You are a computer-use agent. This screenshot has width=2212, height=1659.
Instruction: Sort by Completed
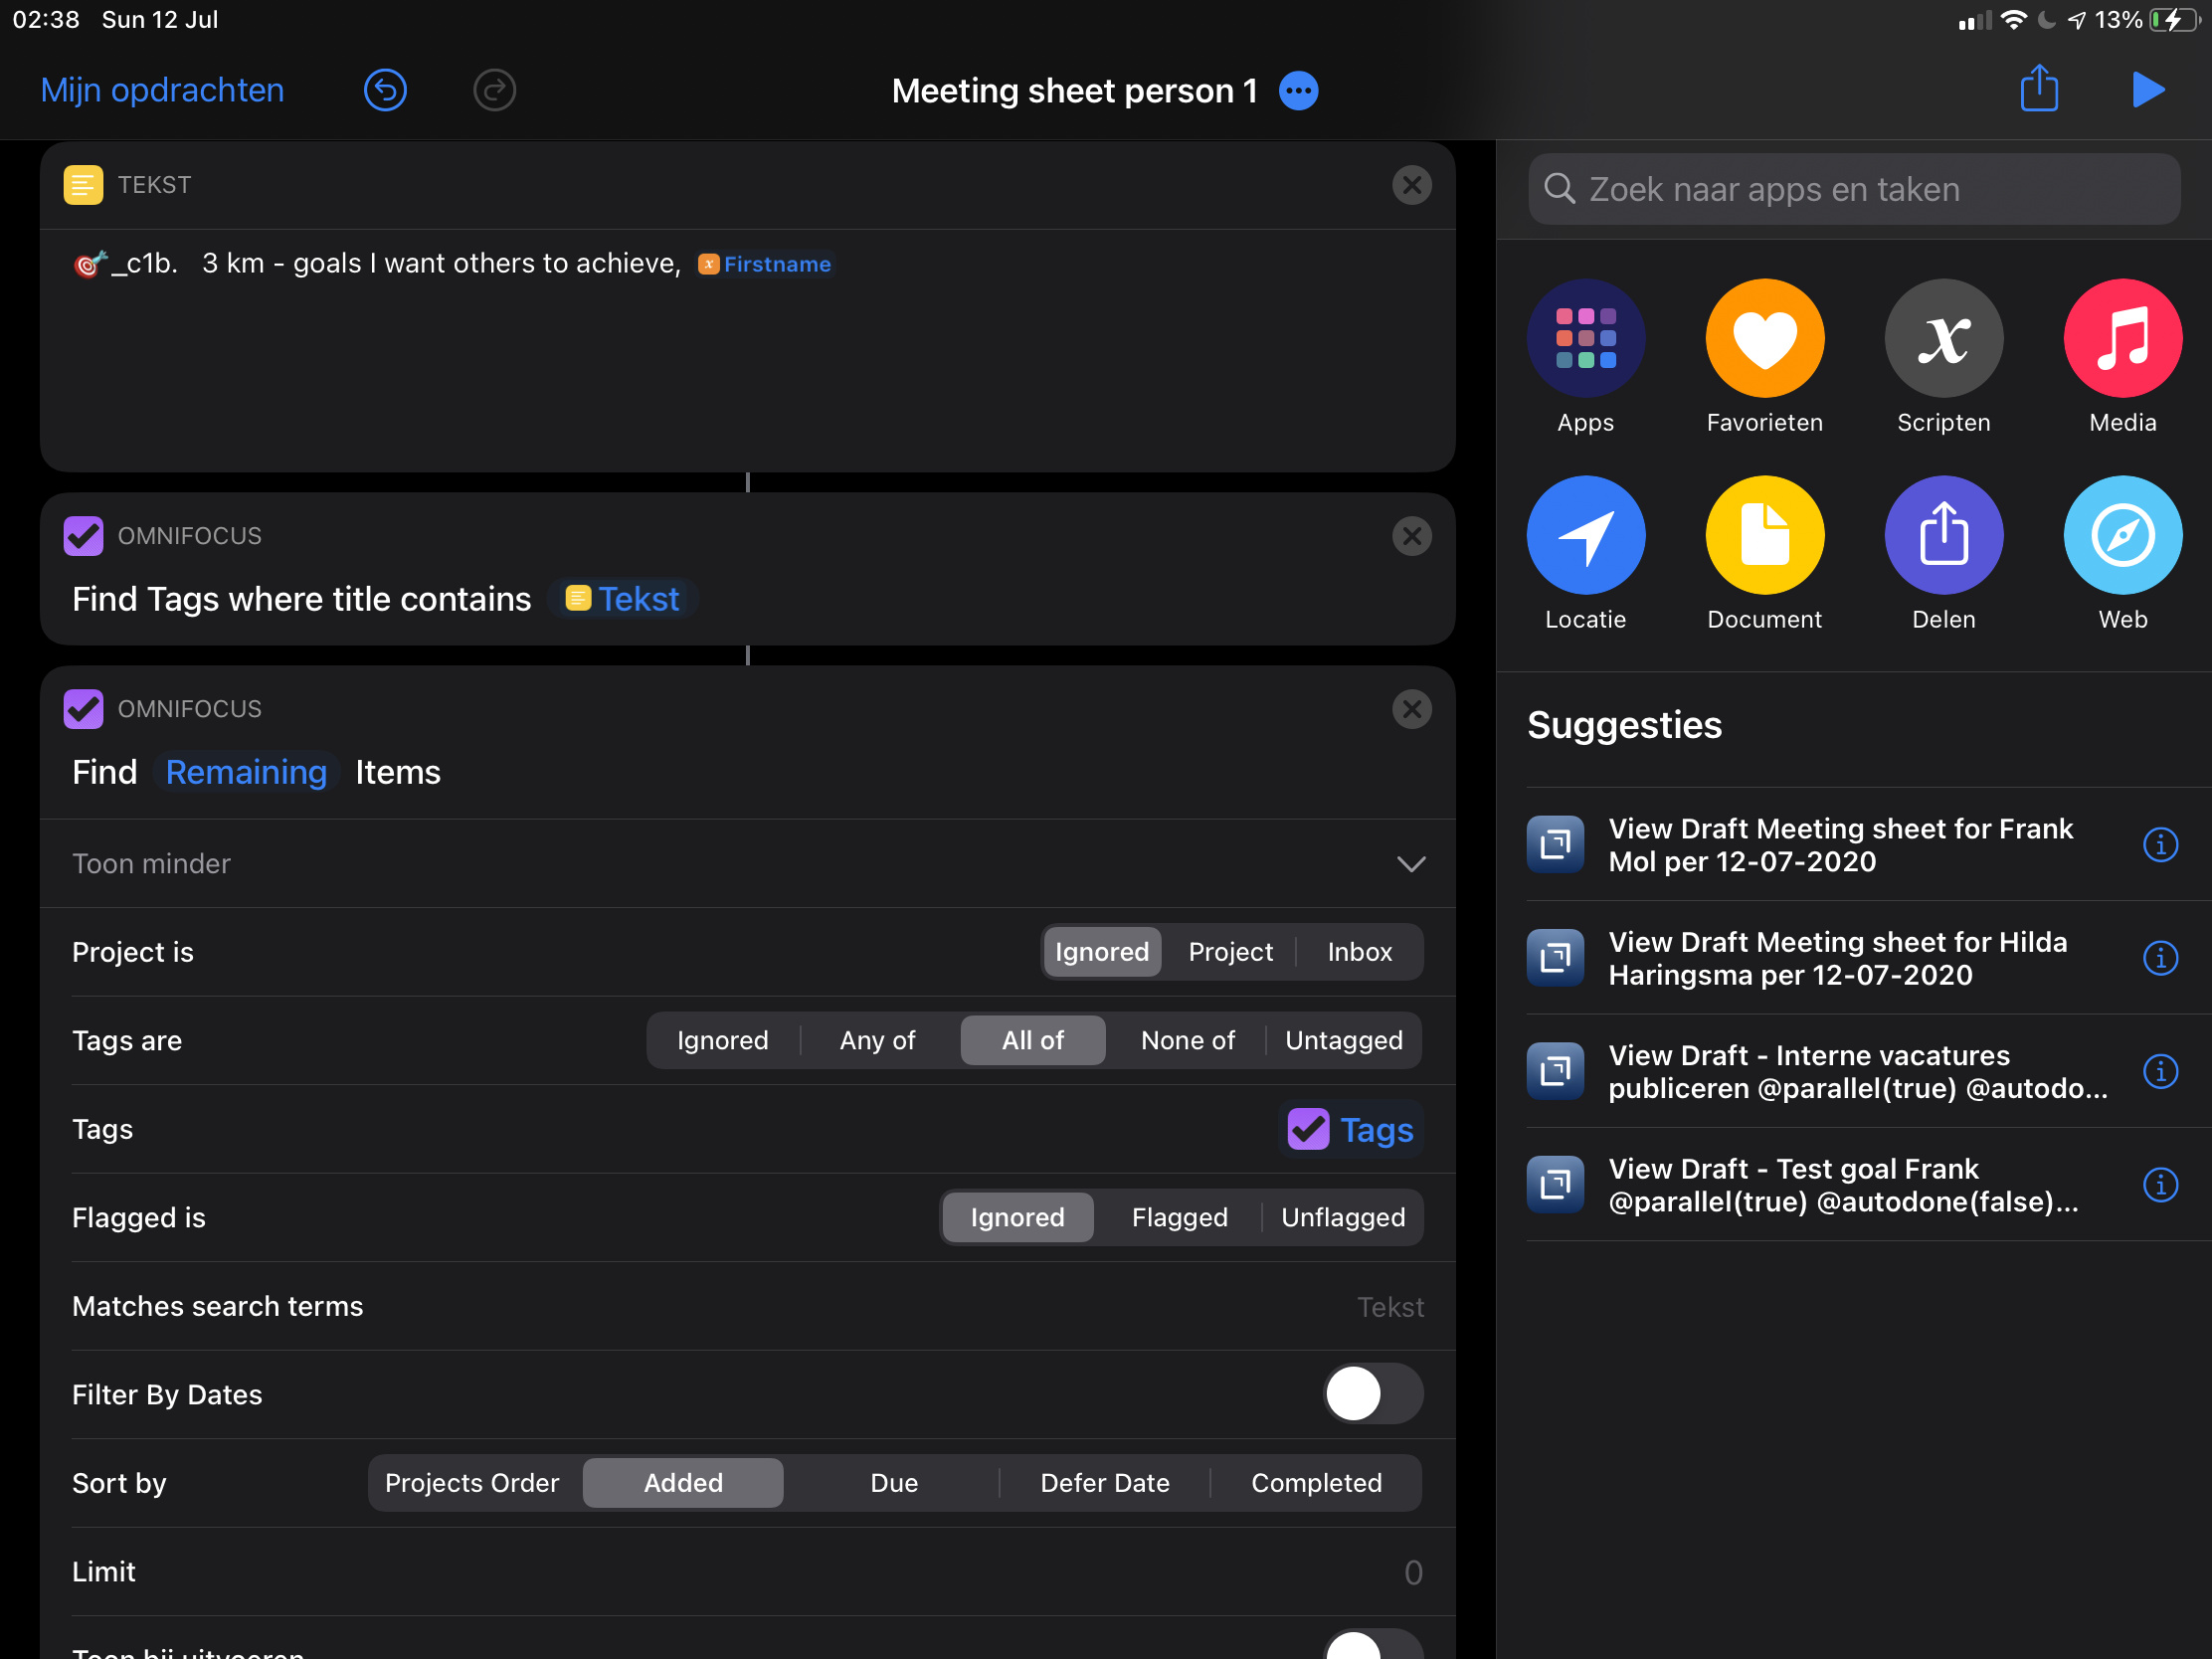[x=1316, y=1484]
